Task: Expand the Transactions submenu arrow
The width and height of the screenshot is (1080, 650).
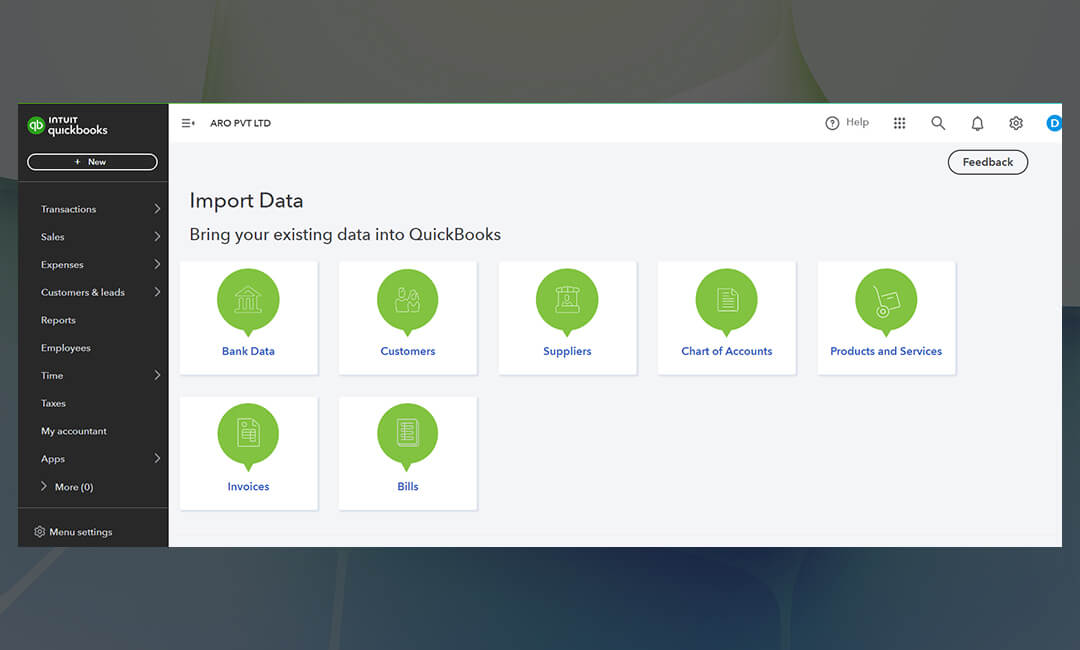Action: click(x=157, y=209)
